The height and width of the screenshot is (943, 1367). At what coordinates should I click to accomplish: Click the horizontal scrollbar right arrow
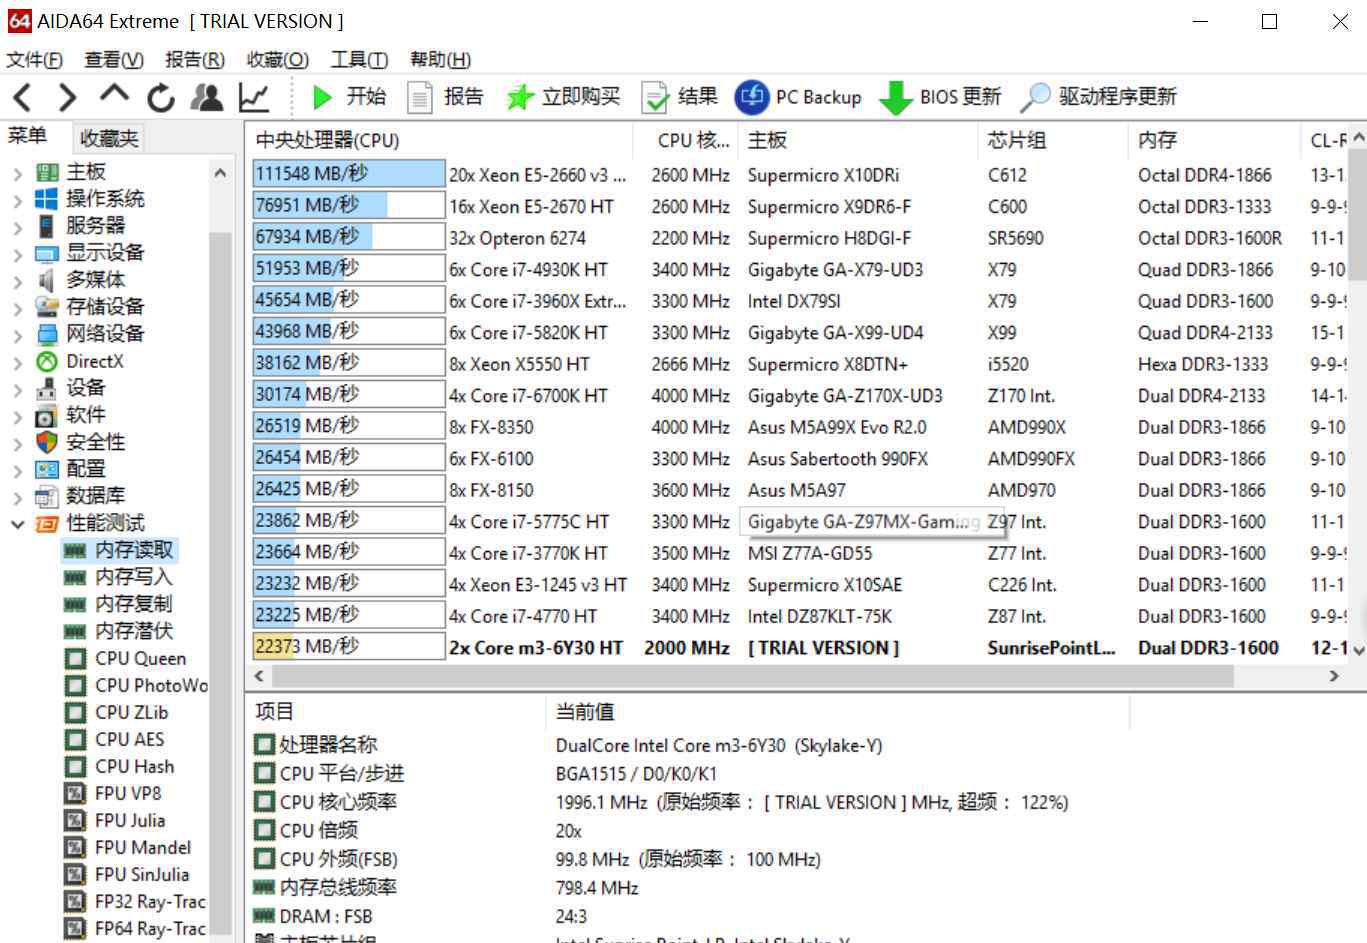(1334, 676)
